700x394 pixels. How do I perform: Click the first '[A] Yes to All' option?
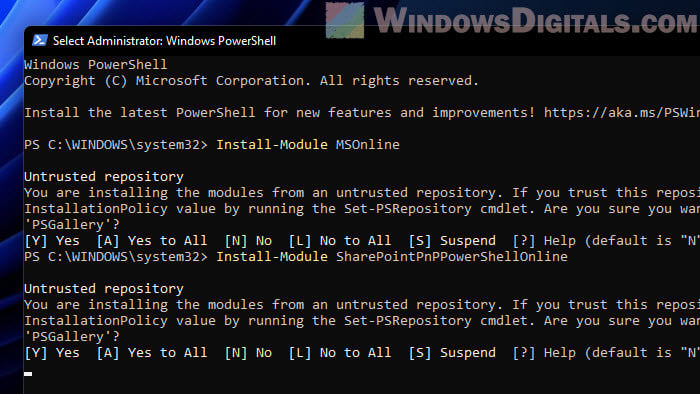[x=152, y=241]
